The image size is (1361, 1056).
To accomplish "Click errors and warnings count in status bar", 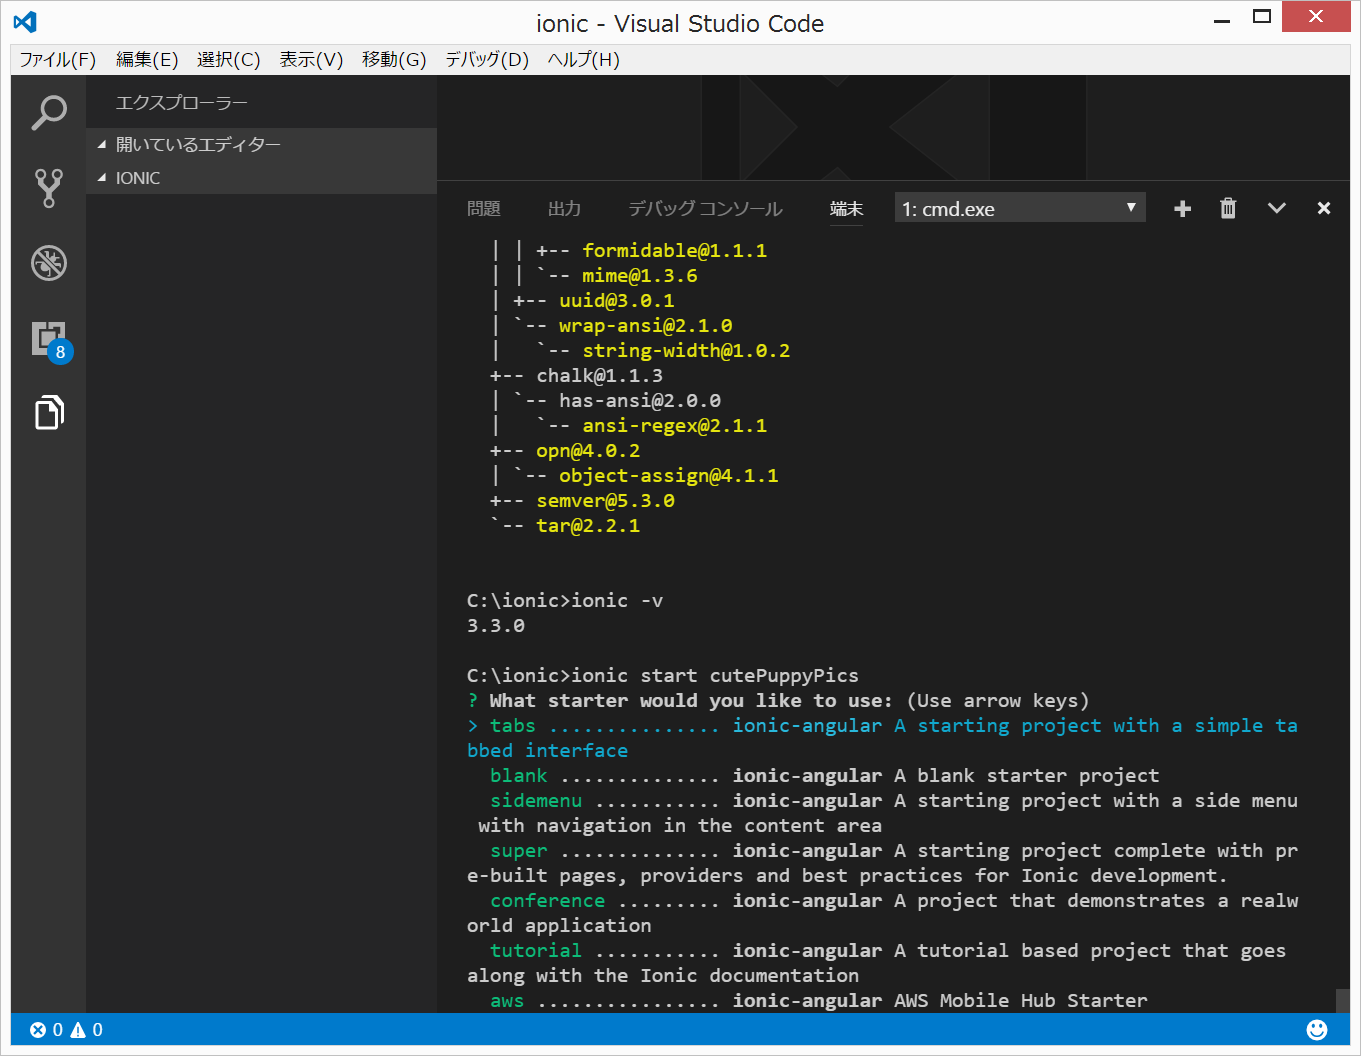I will [66, 1029].
